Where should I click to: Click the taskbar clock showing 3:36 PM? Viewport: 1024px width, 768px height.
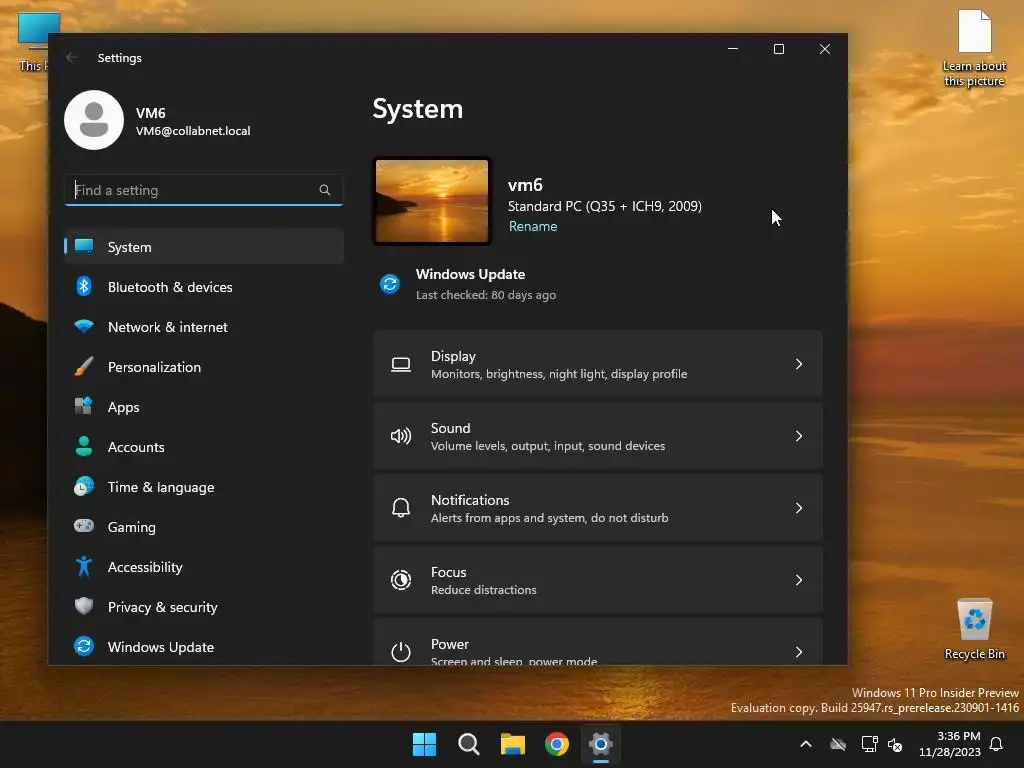pyautogui.click(x=950, y=744)
